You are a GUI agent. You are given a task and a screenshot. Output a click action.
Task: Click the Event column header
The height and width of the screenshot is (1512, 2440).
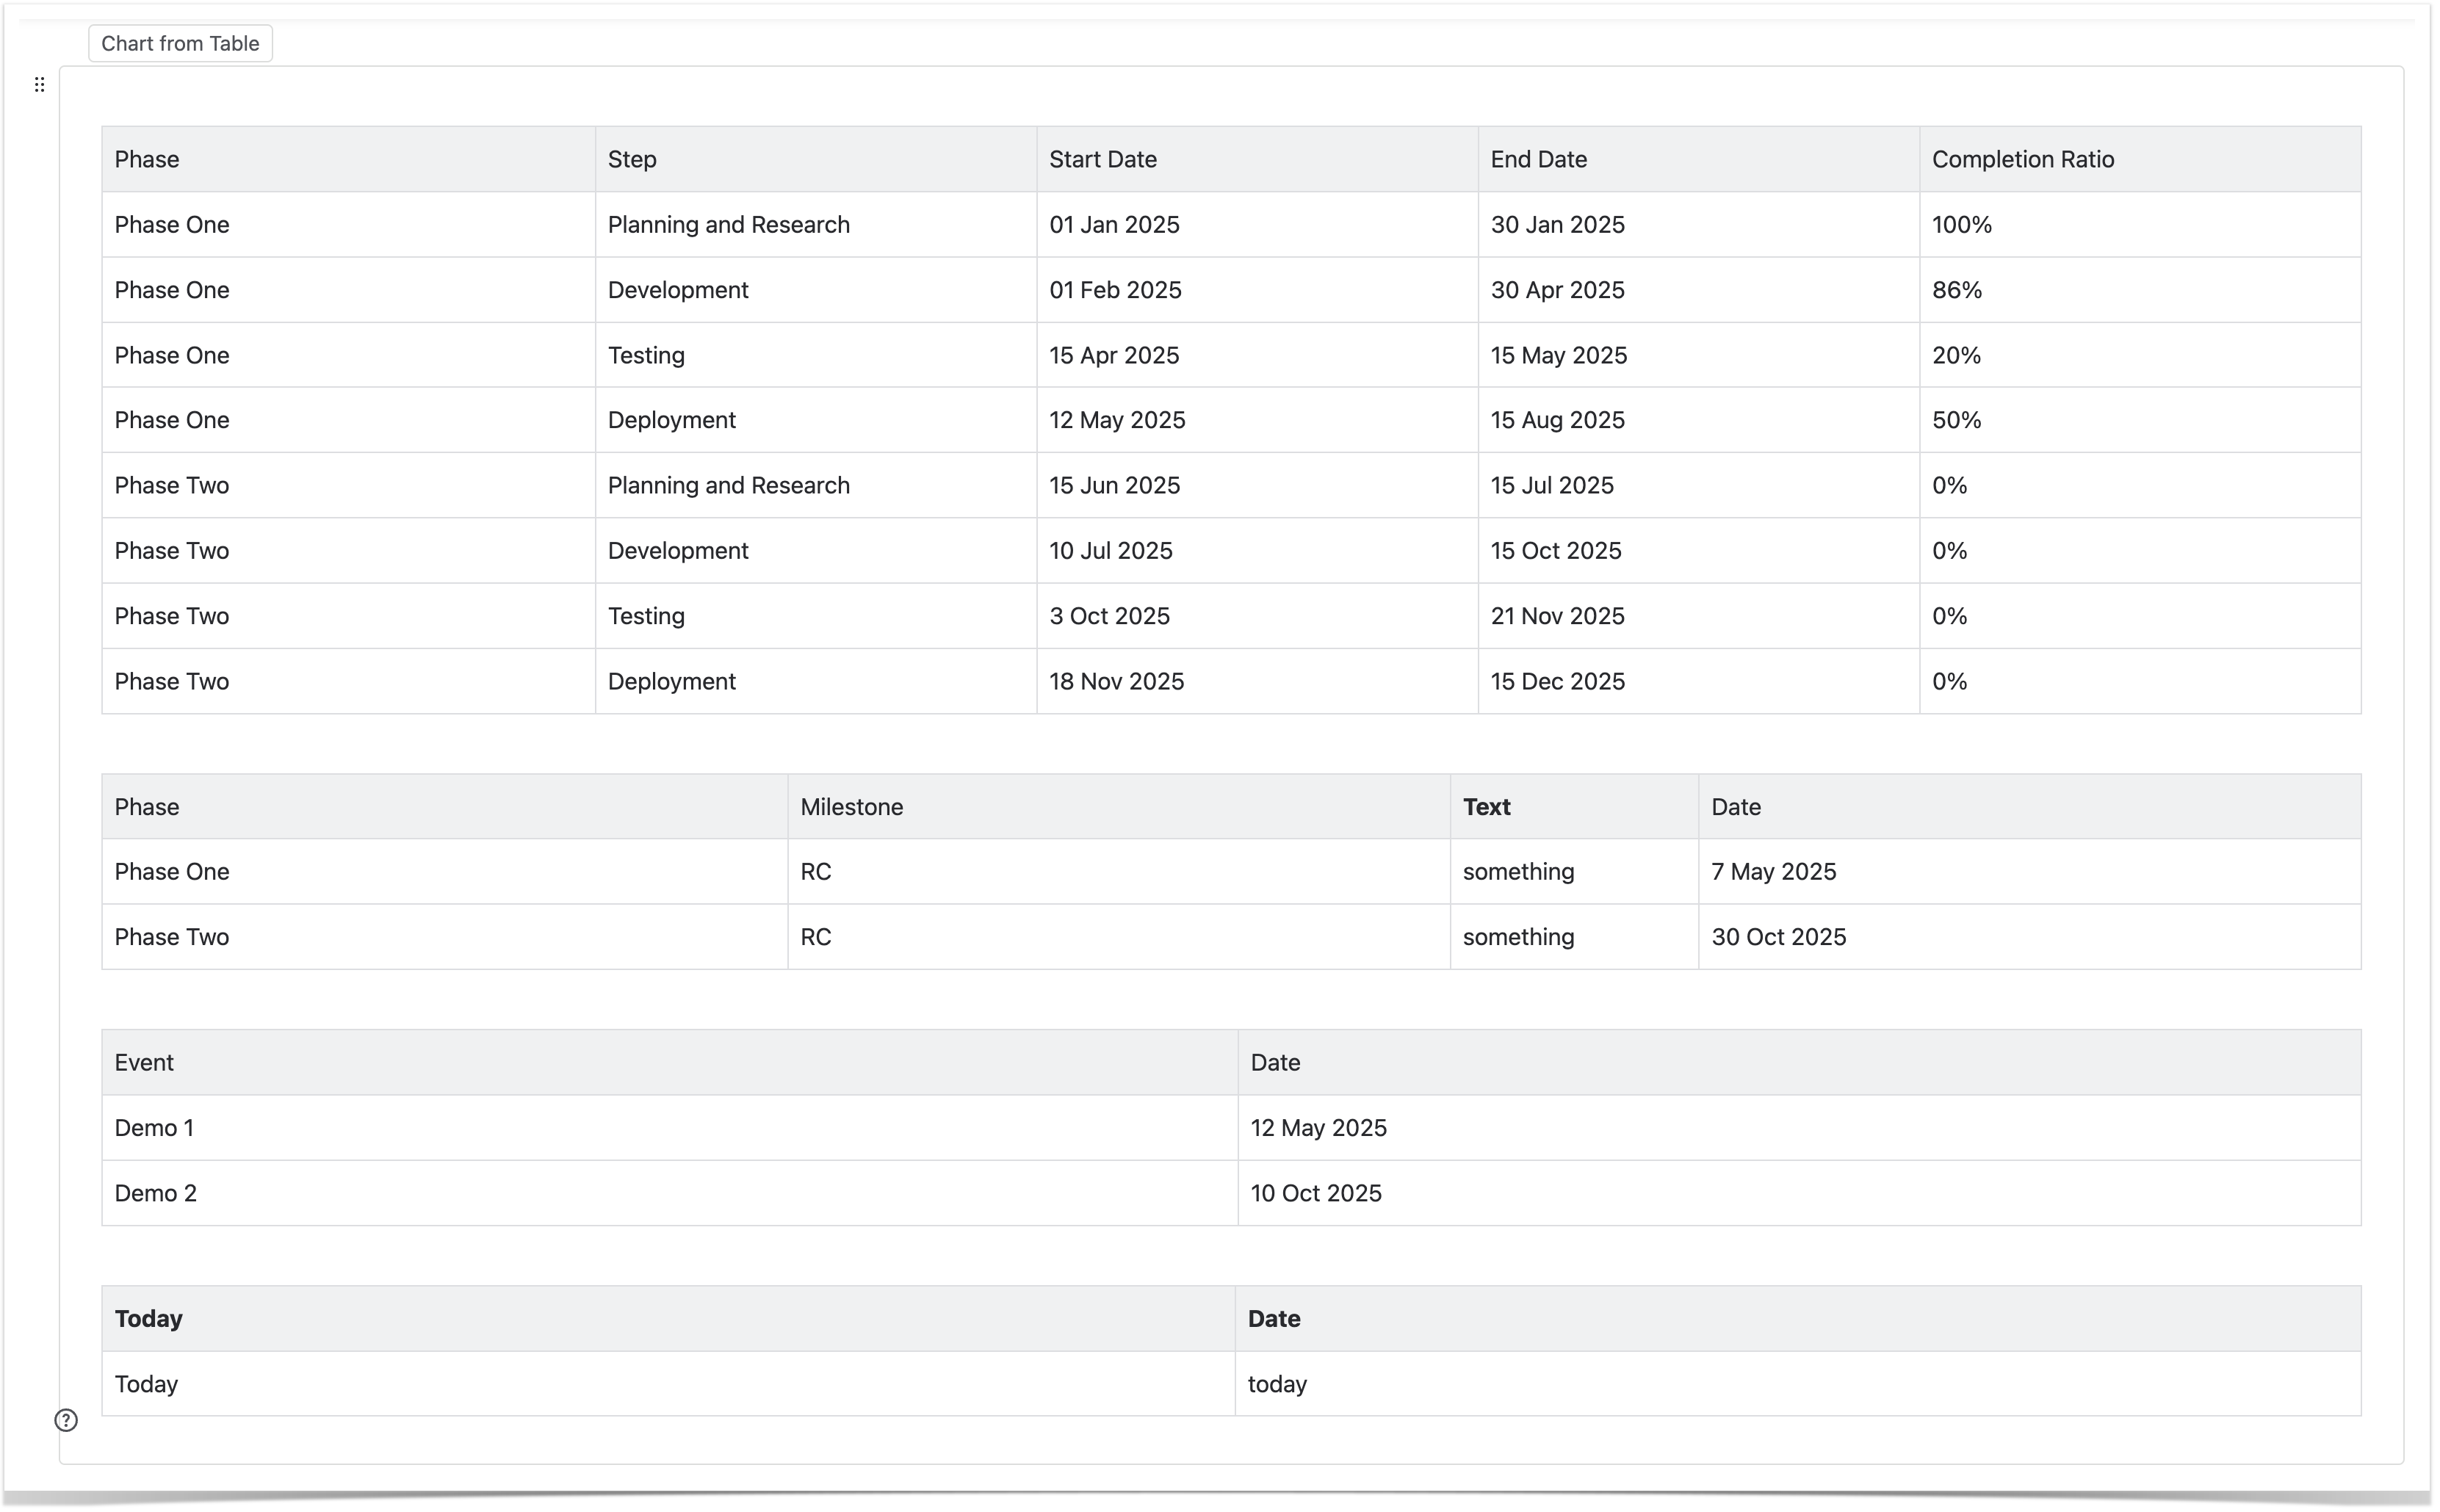144,1063
